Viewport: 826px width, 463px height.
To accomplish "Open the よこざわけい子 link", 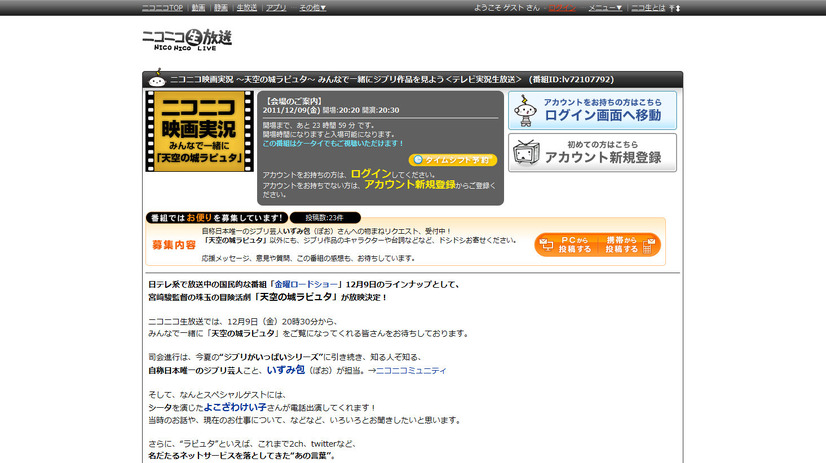I will pyautogui.click(x=235, y=407).
